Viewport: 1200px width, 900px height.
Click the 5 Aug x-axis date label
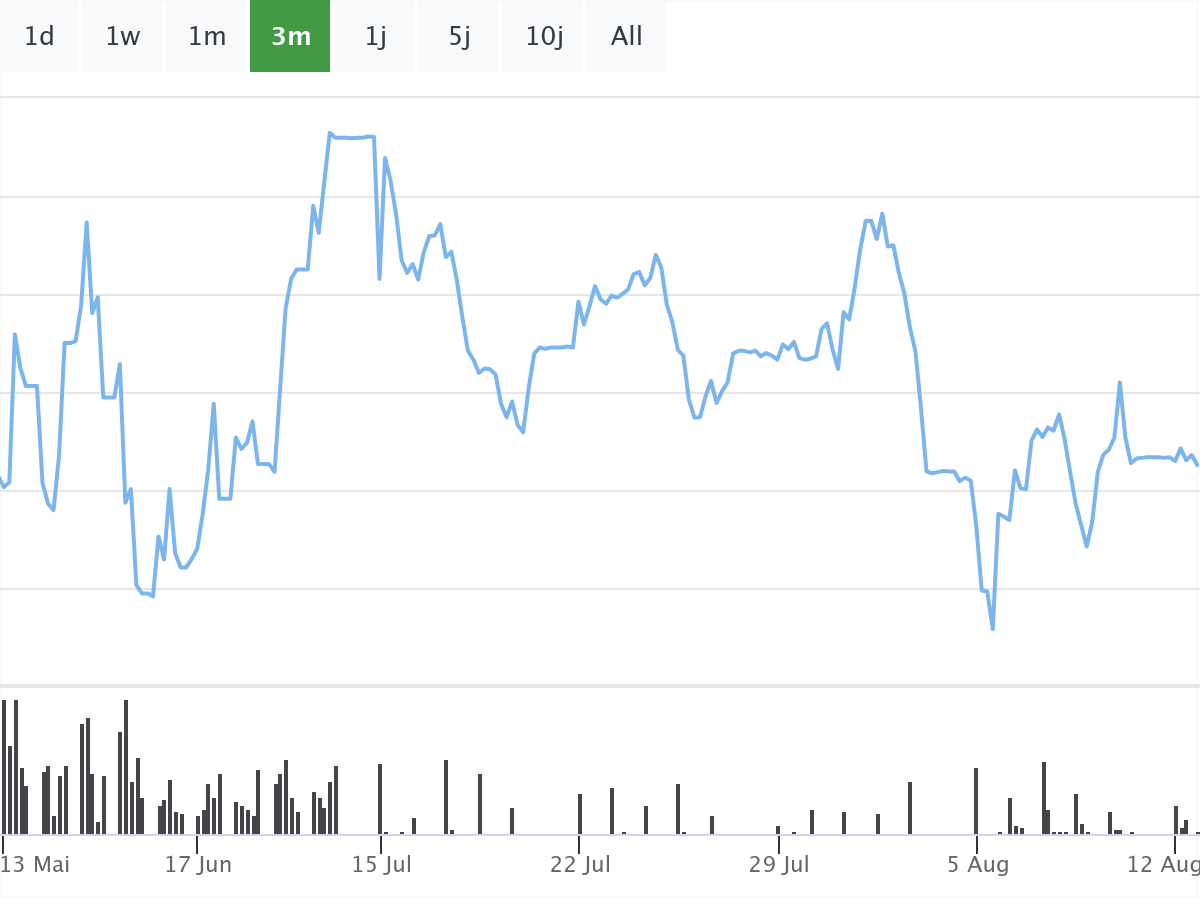979,864
